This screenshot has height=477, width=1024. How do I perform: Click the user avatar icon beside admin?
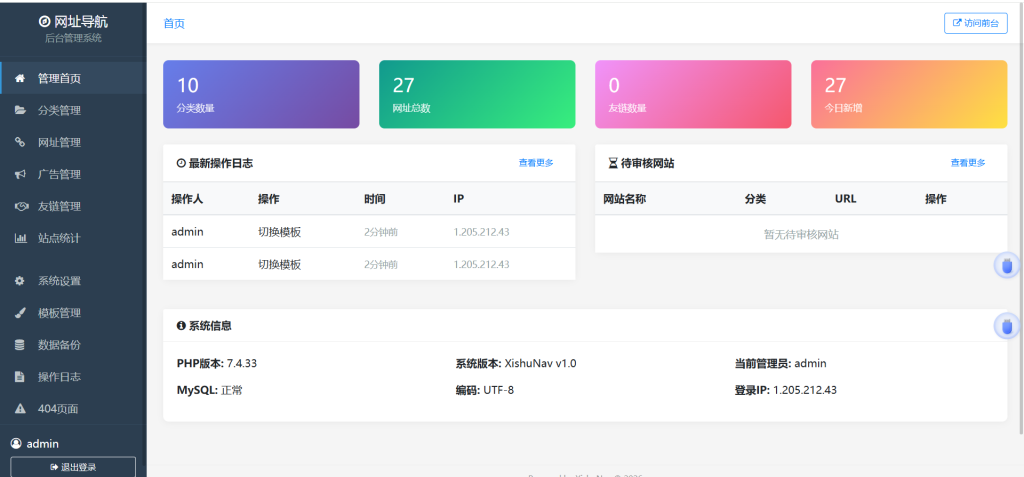coord(16,444)
